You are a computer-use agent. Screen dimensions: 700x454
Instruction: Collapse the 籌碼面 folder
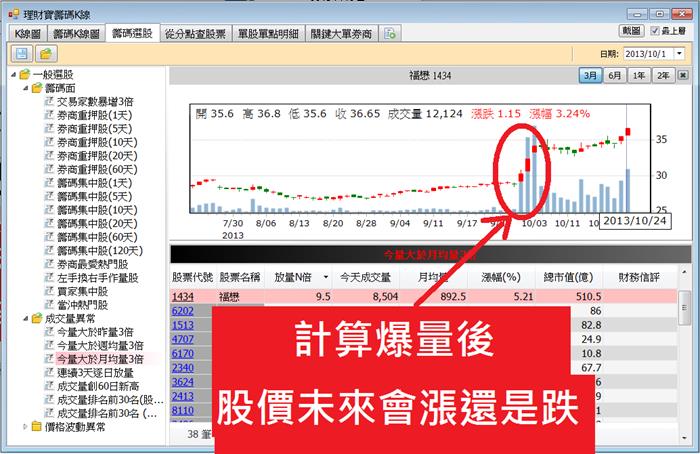coord(25,88)
